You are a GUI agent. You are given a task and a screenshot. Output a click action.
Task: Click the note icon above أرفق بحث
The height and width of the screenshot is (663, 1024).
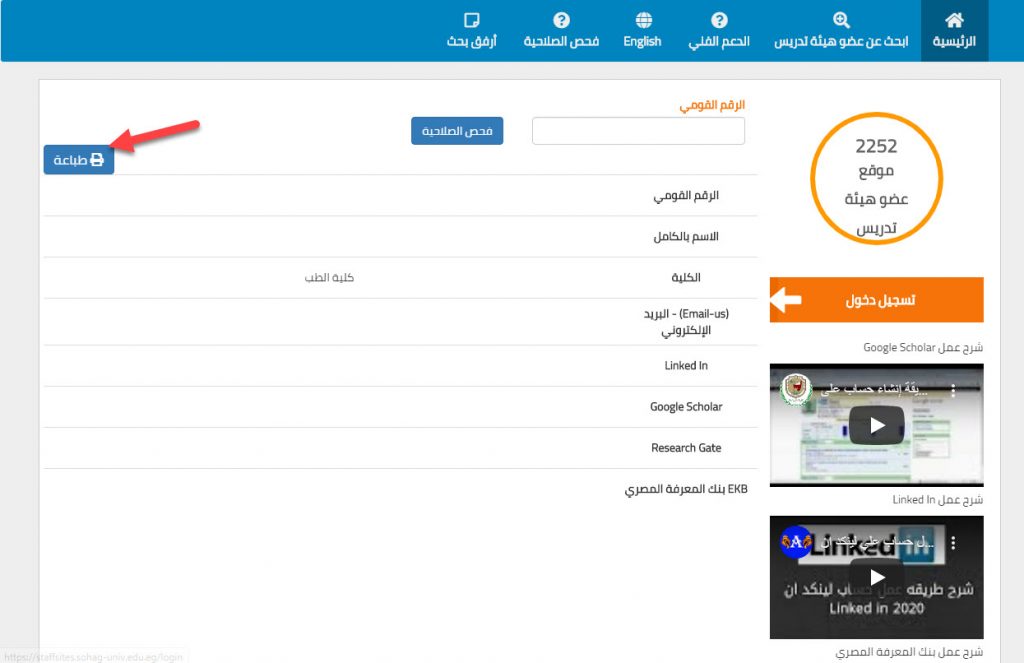coord(472,20)
